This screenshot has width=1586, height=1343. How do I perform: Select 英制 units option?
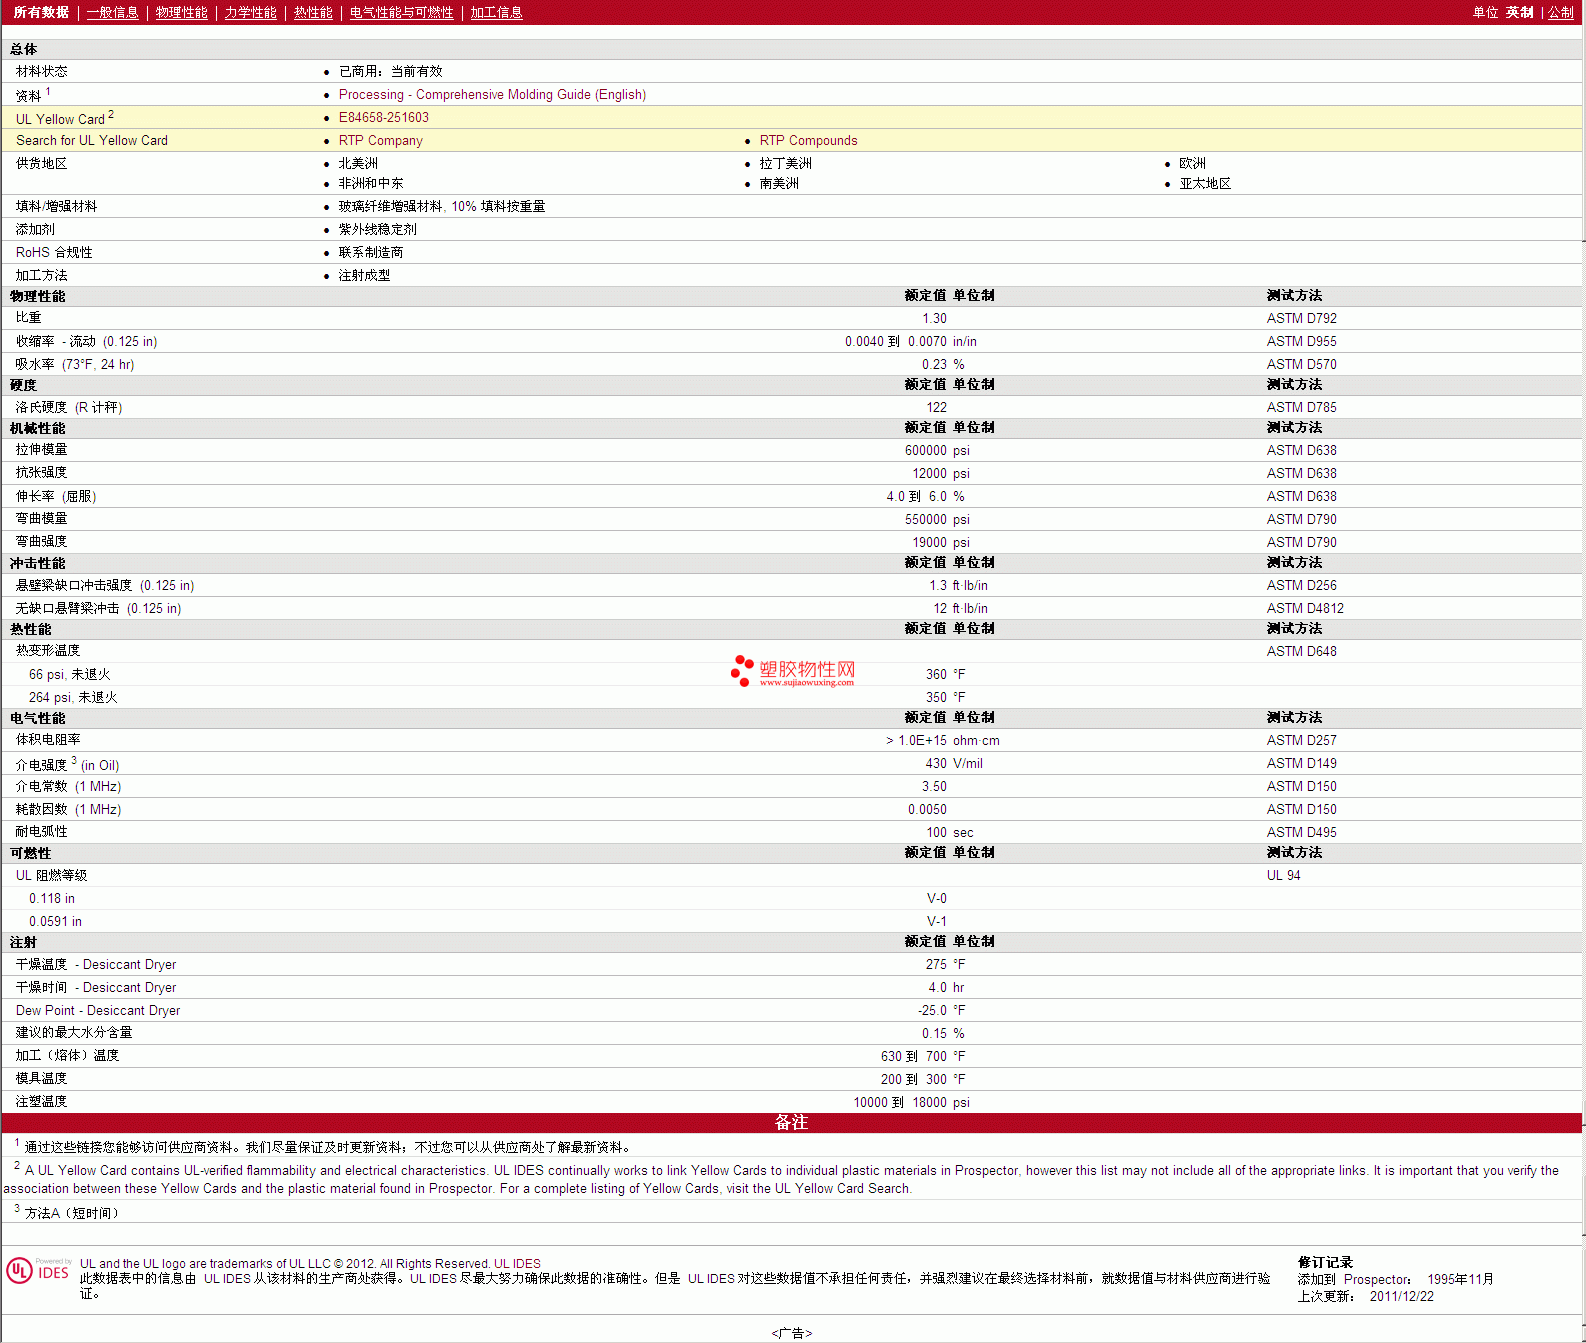click(1519, 12)
